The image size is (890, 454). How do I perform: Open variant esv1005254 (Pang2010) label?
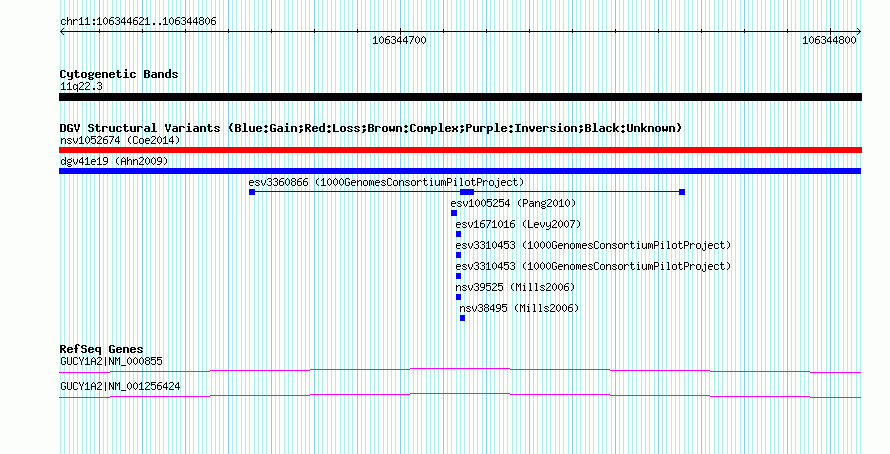point(513,203)
